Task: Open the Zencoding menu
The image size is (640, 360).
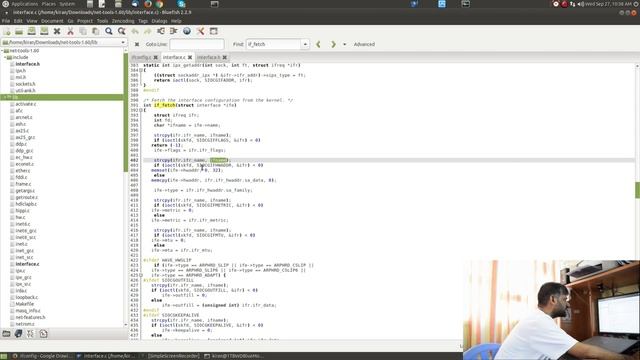Action: coord(123,21)
